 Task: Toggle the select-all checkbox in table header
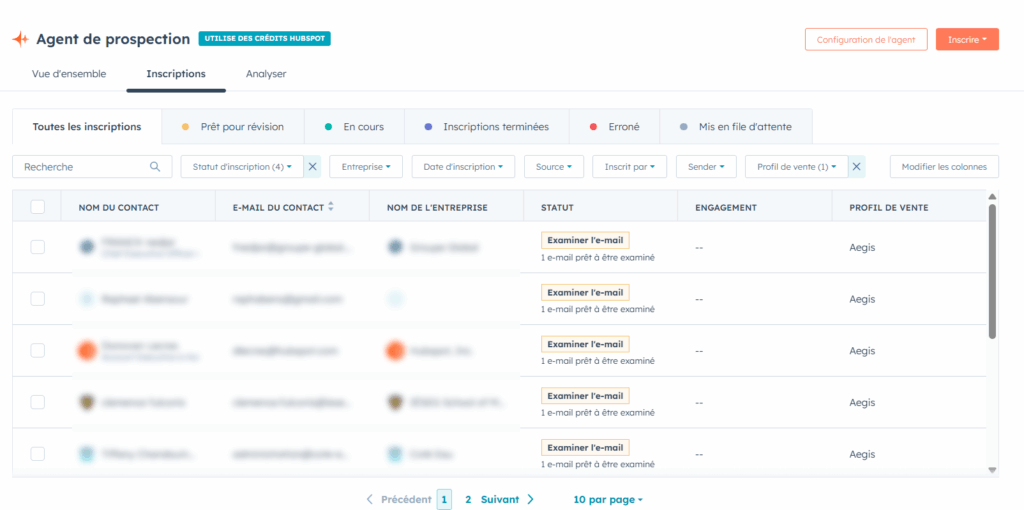(38, 207)
